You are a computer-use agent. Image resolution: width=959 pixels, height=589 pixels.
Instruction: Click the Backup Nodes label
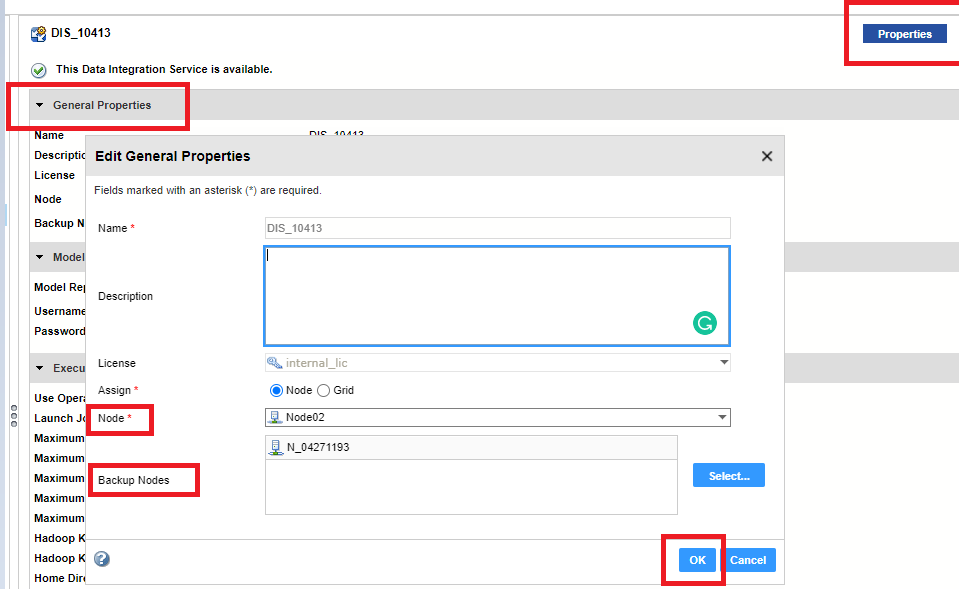[133, 480]
